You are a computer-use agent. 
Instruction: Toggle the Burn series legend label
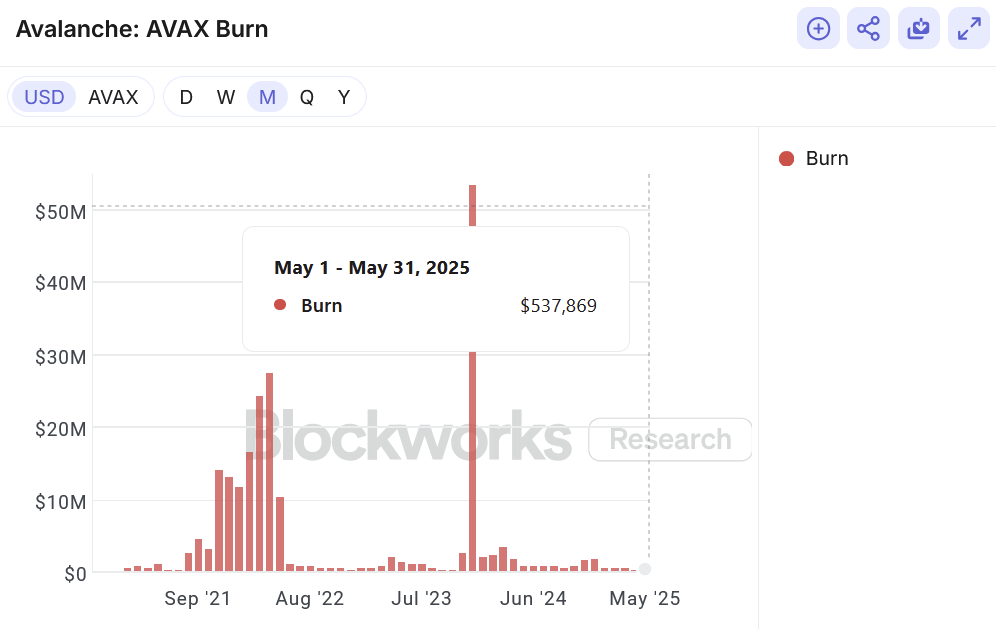827,158
